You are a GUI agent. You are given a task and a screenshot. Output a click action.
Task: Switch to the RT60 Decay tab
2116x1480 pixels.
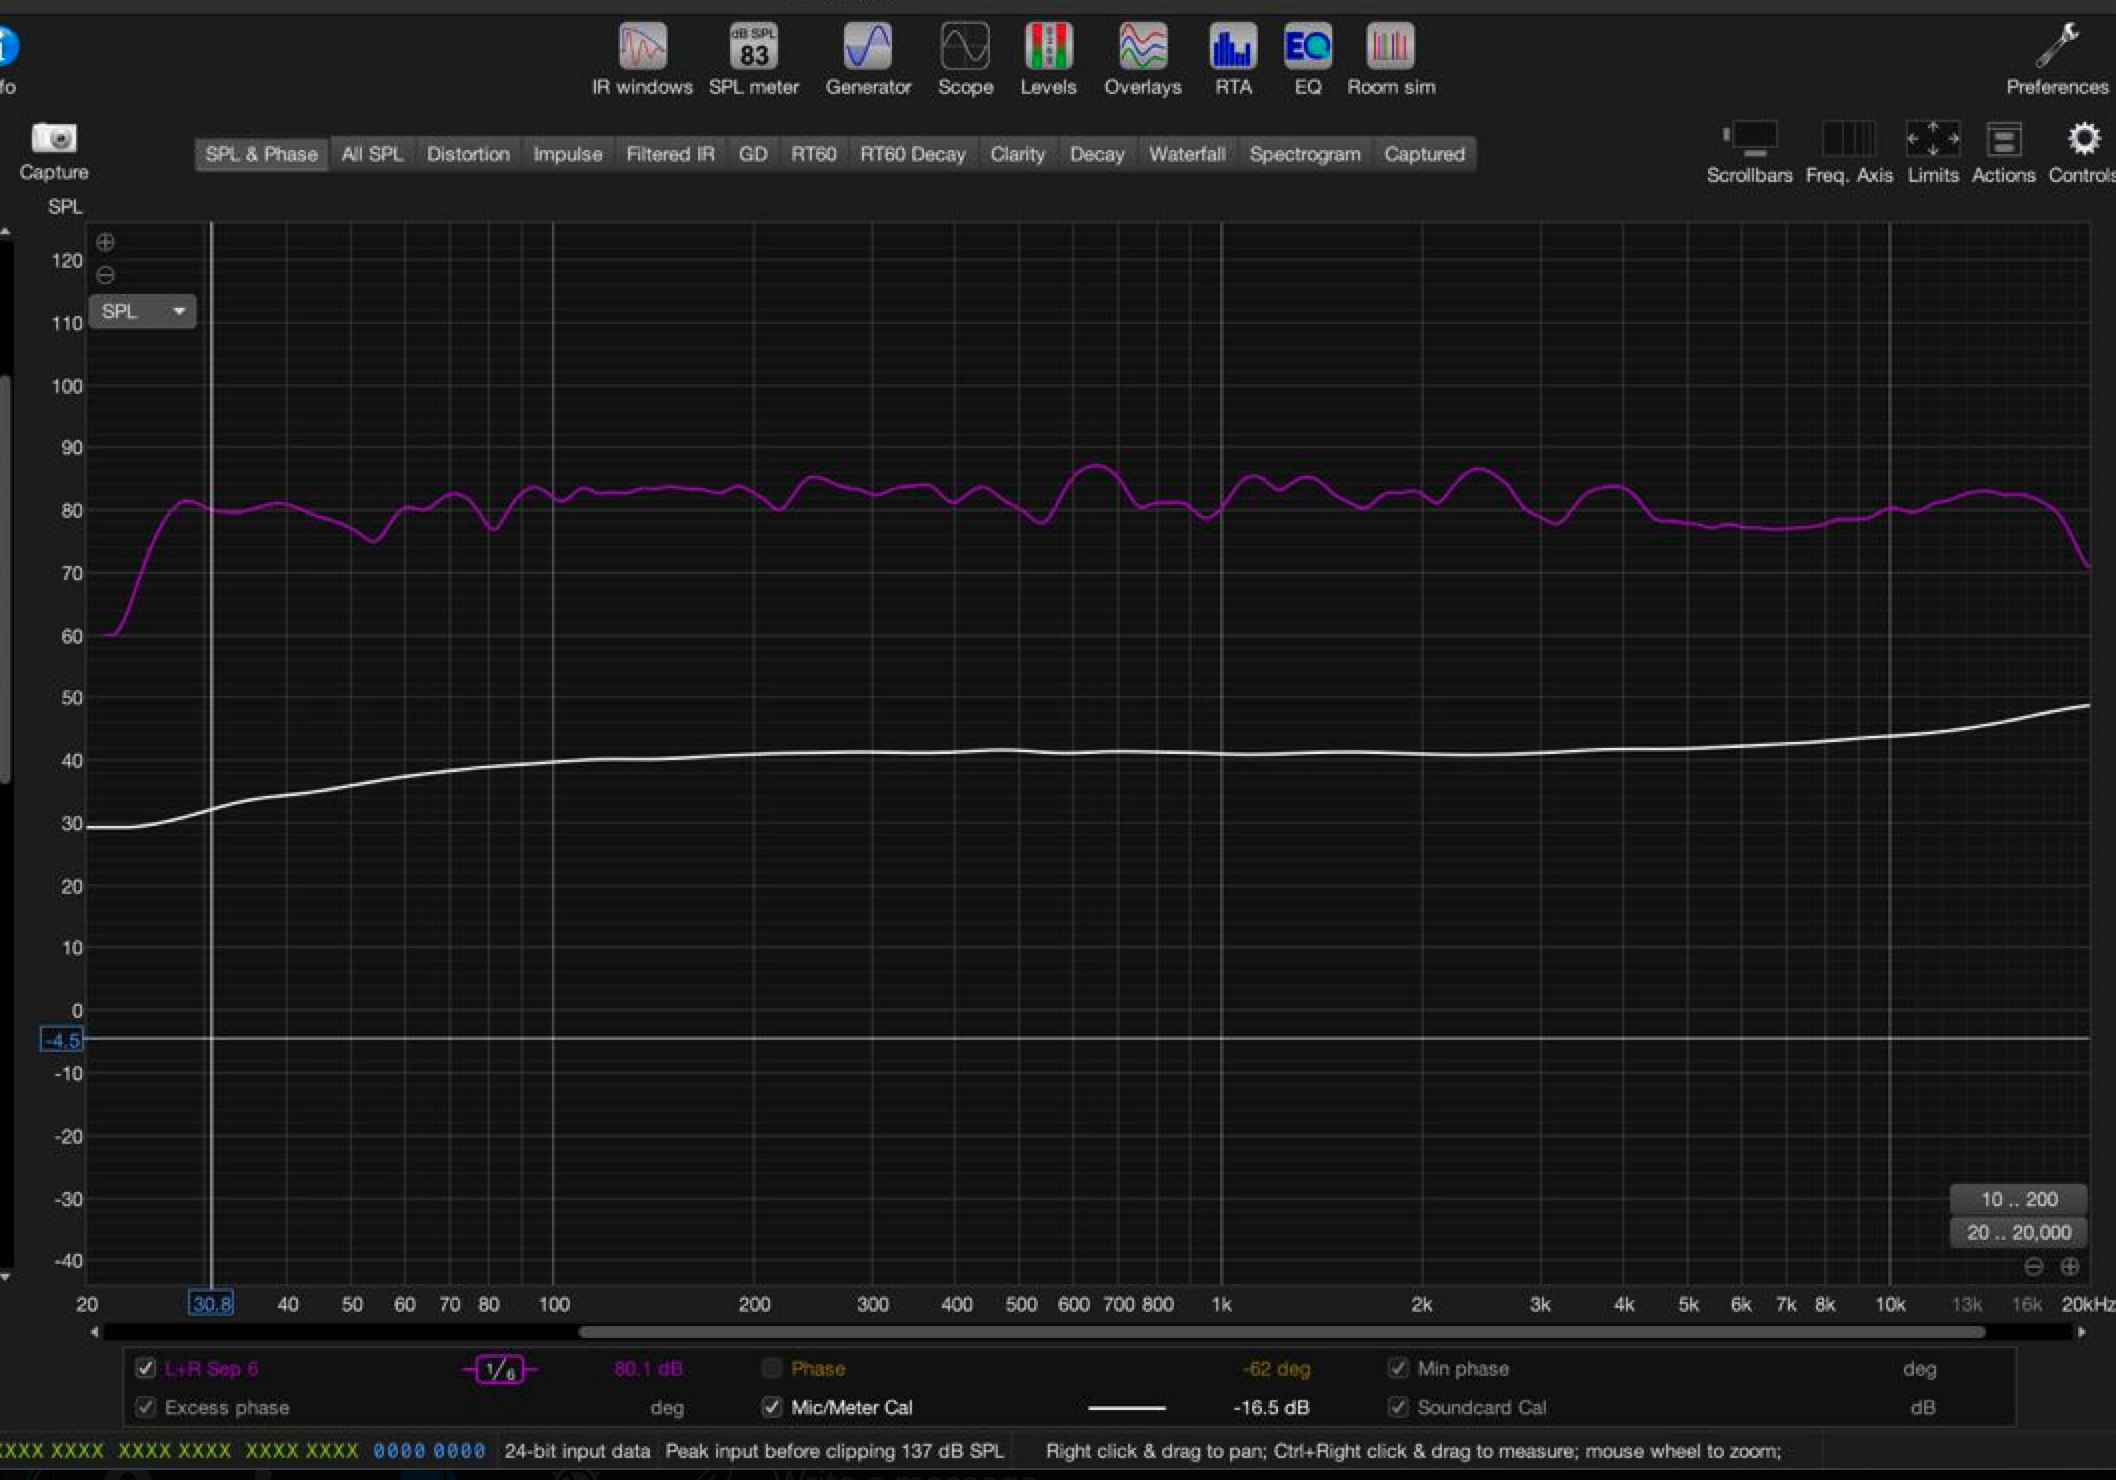[912, 154]
